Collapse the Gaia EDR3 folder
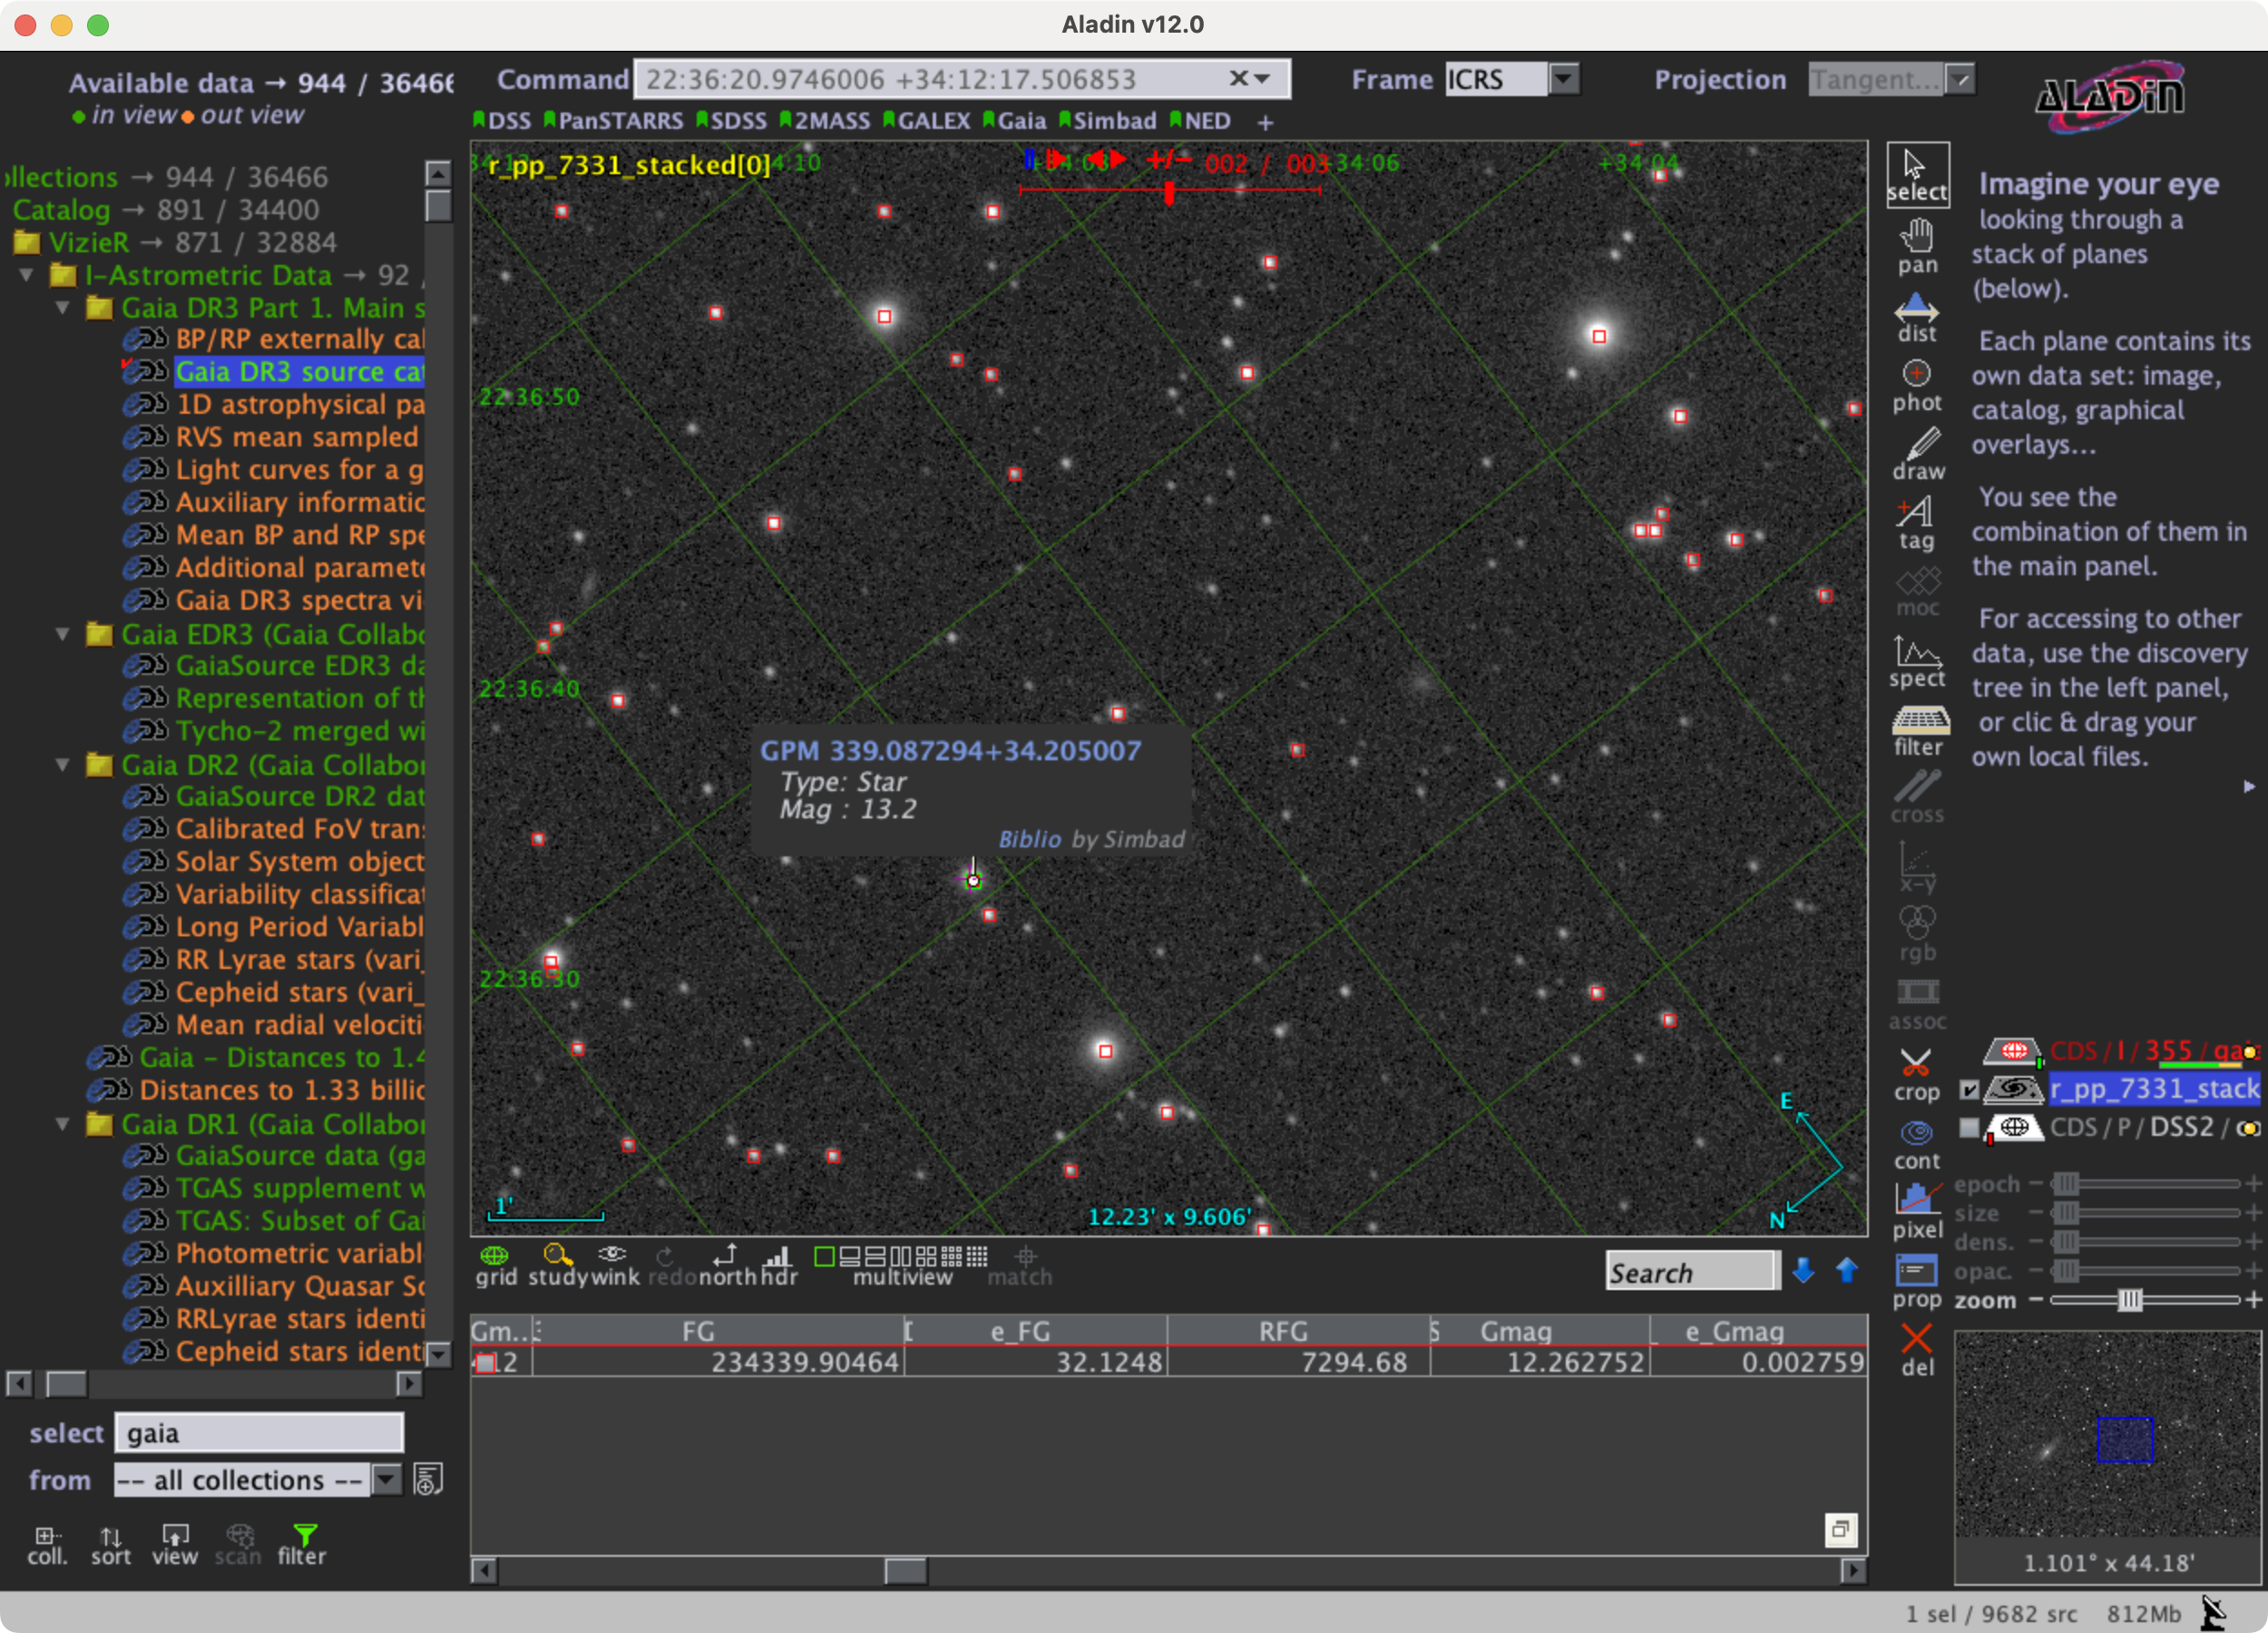The image size is (2268, 1633). coord(63,634)
